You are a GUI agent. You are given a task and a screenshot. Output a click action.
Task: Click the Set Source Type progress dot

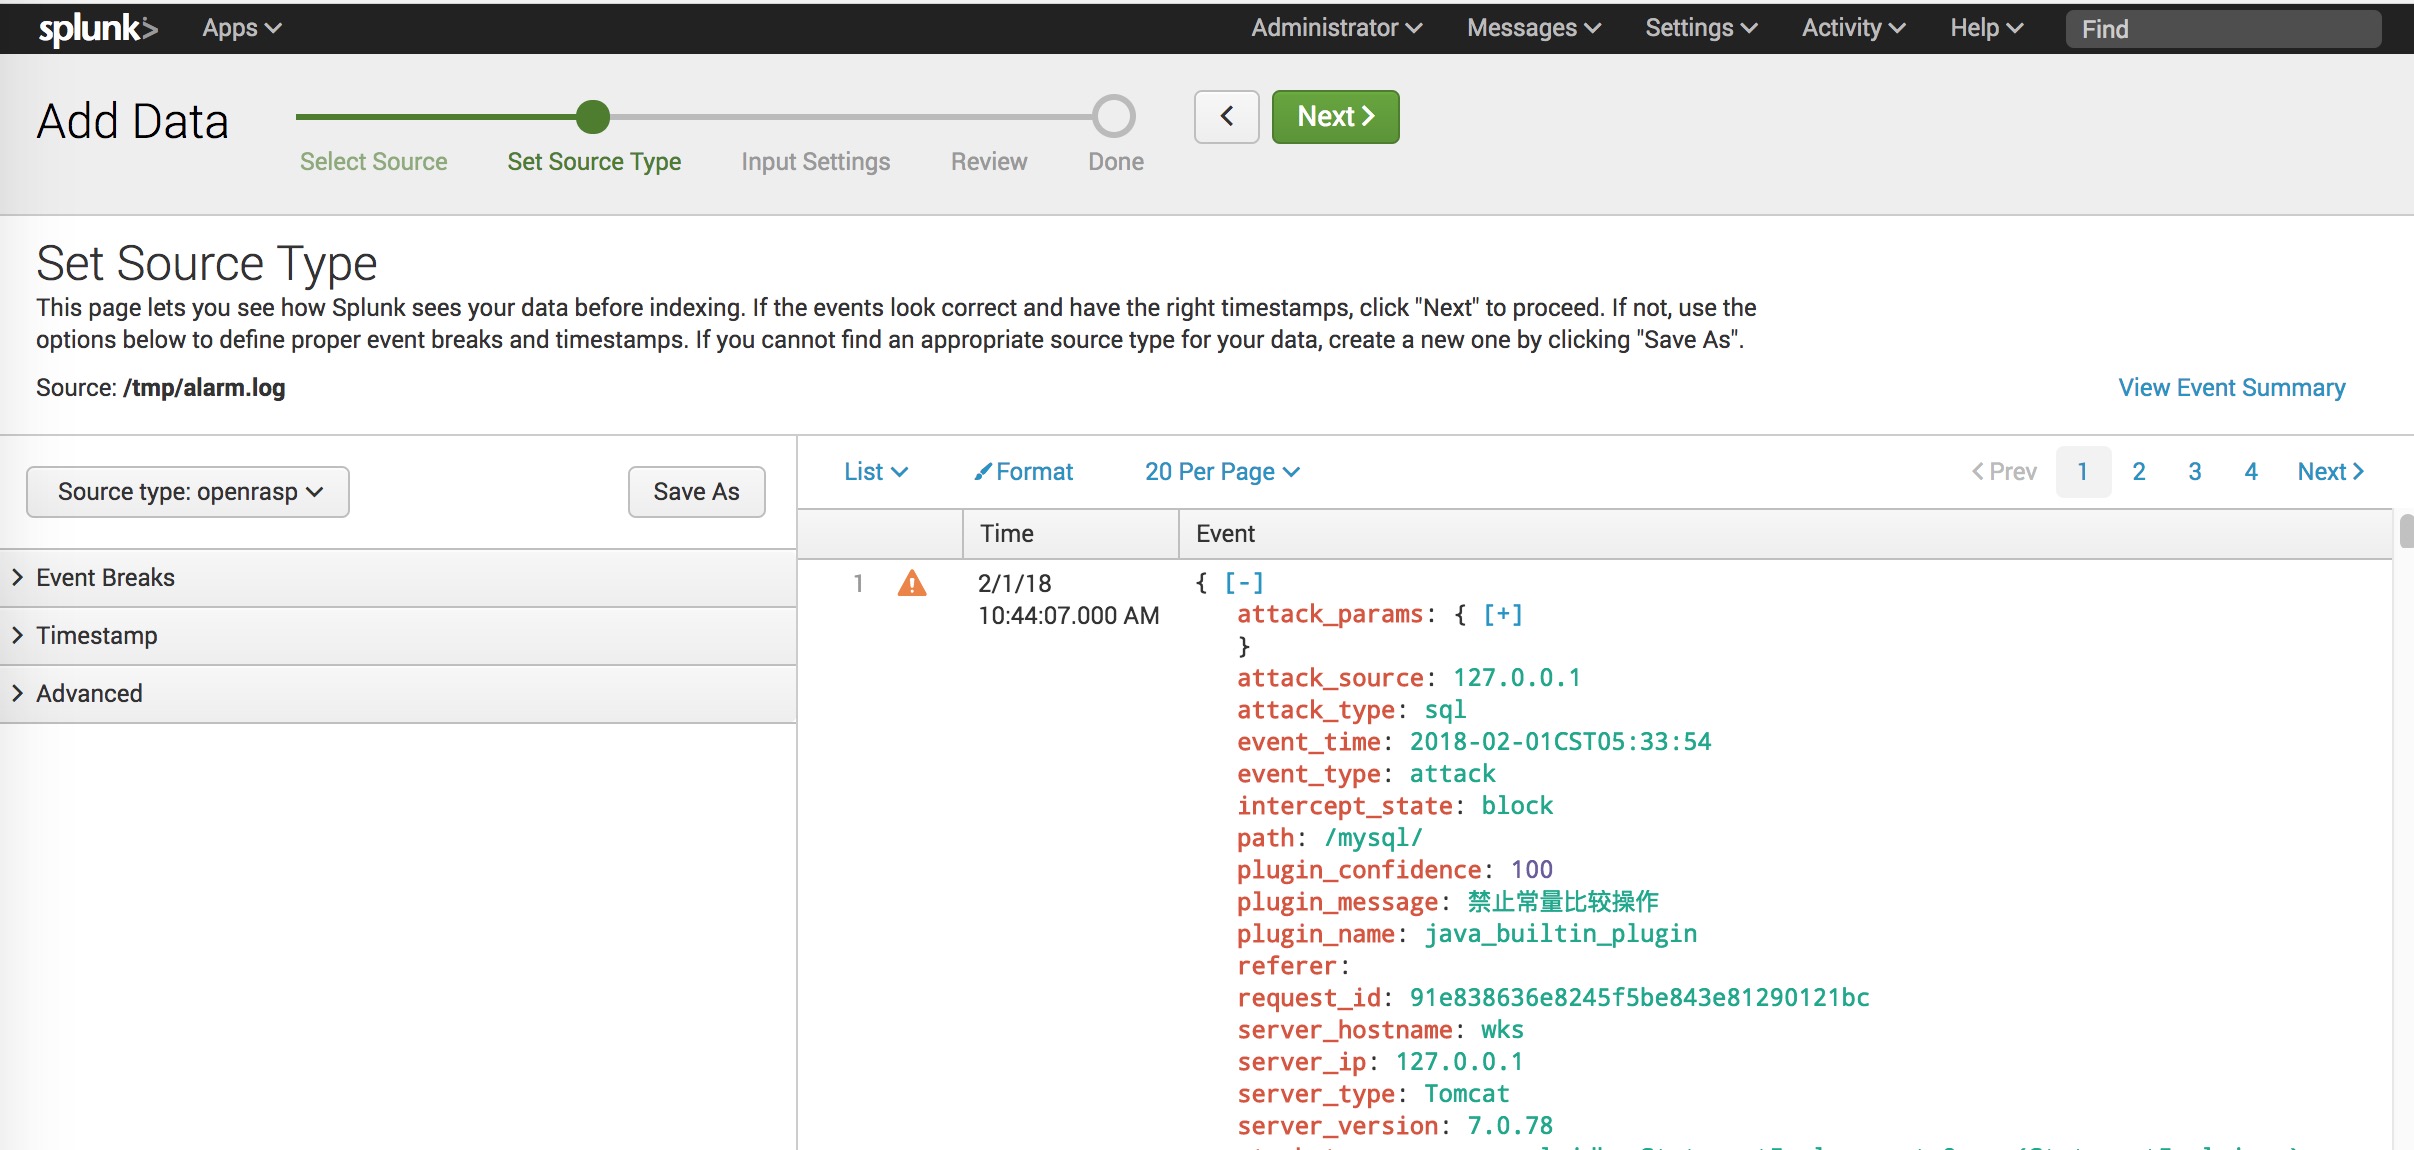point(593,117)
